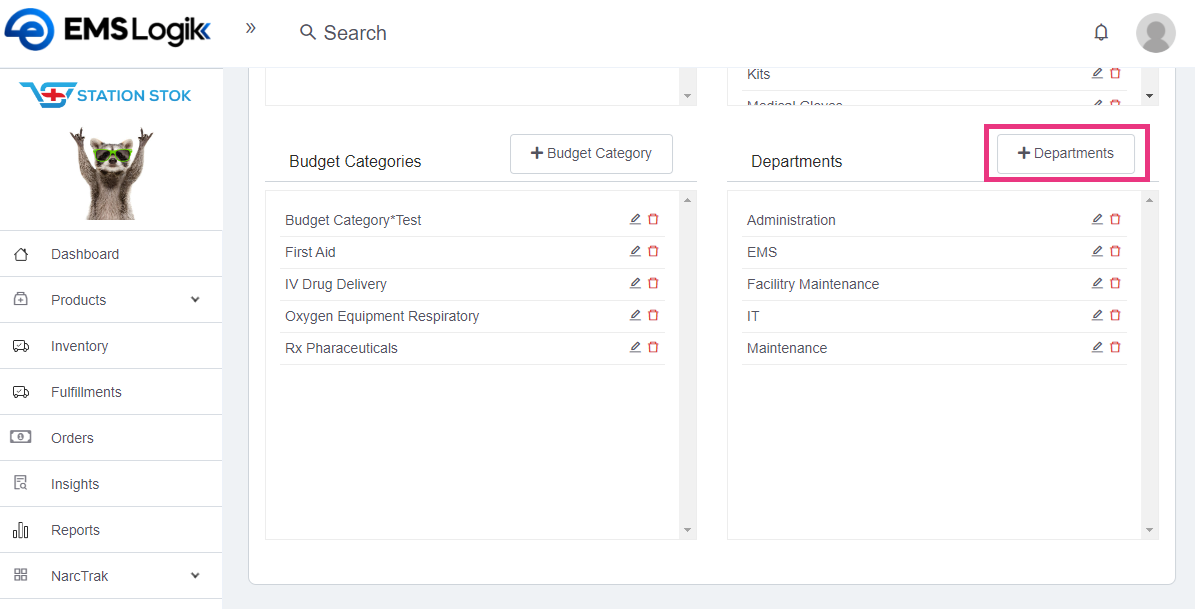Click the edit pencil icon for Administration
Screen dimensions: 1195x609
1097,219
